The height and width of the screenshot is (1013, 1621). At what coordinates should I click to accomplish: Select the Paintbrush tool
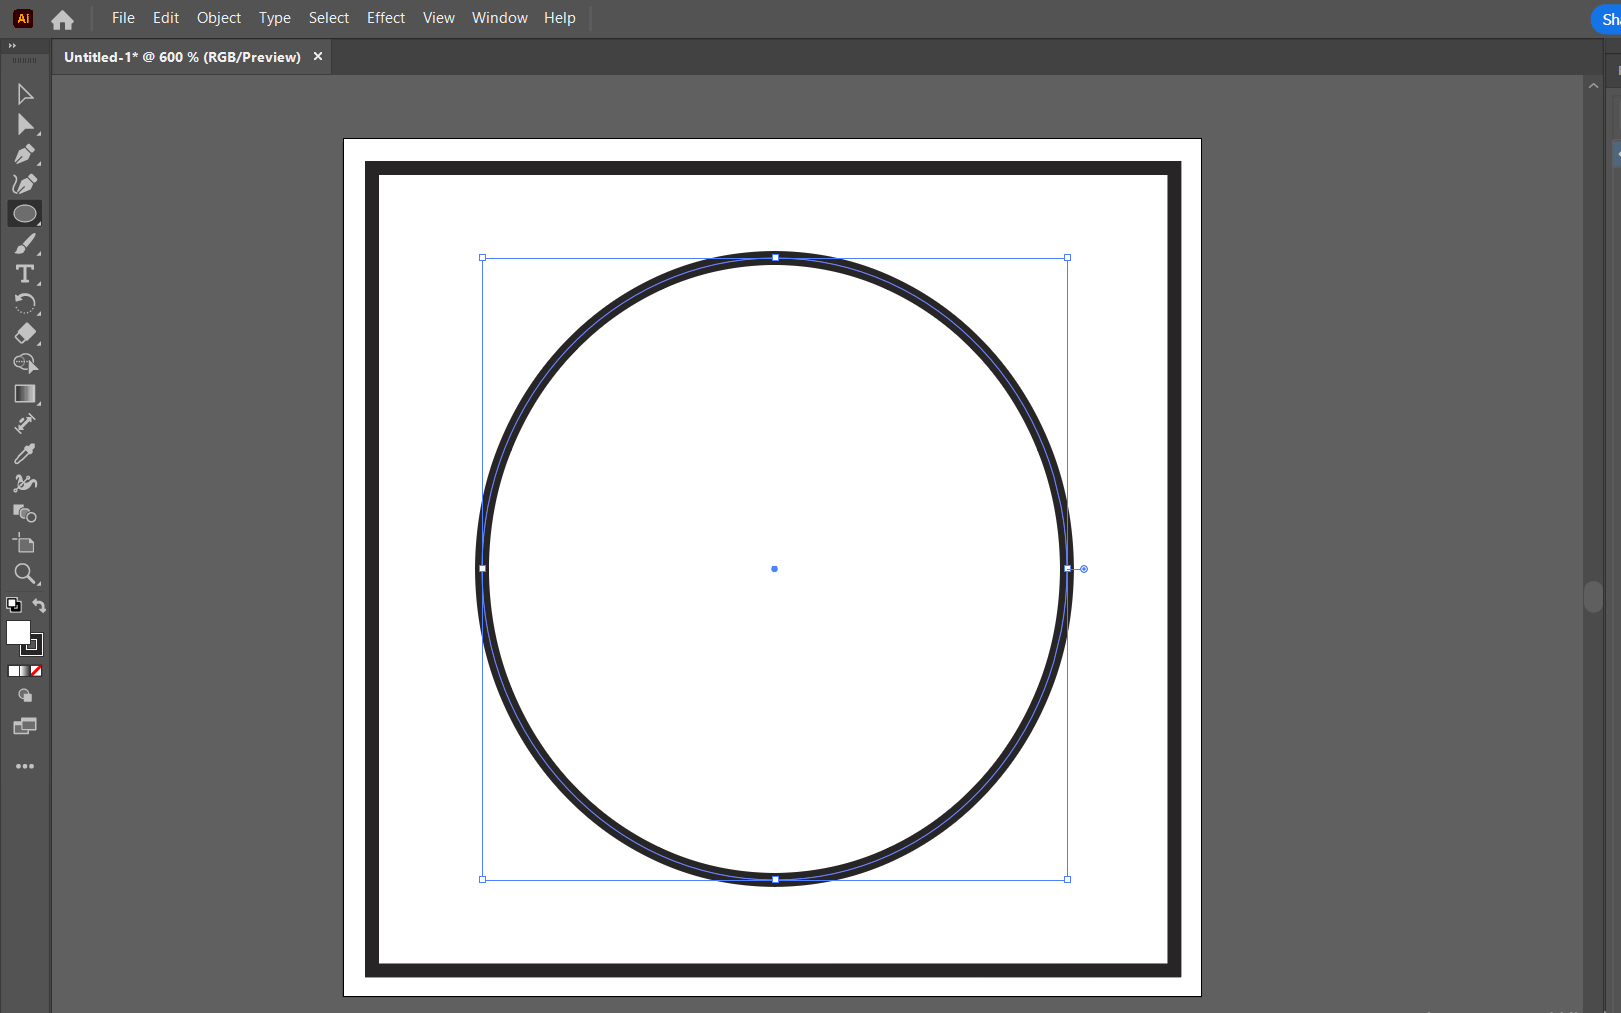point(25,244)
